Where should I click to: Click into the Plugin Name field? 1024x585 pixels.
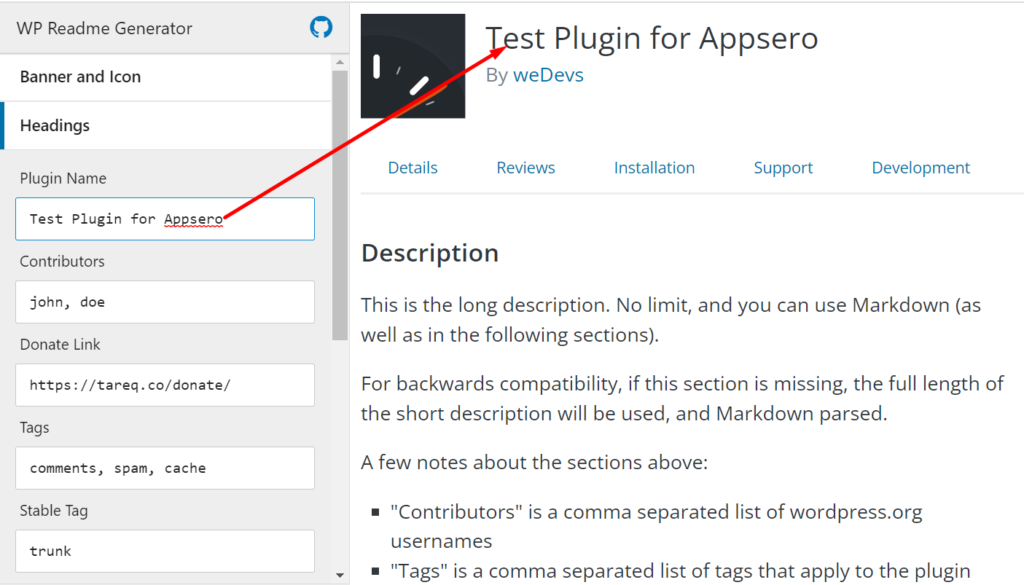click(165, 219)
